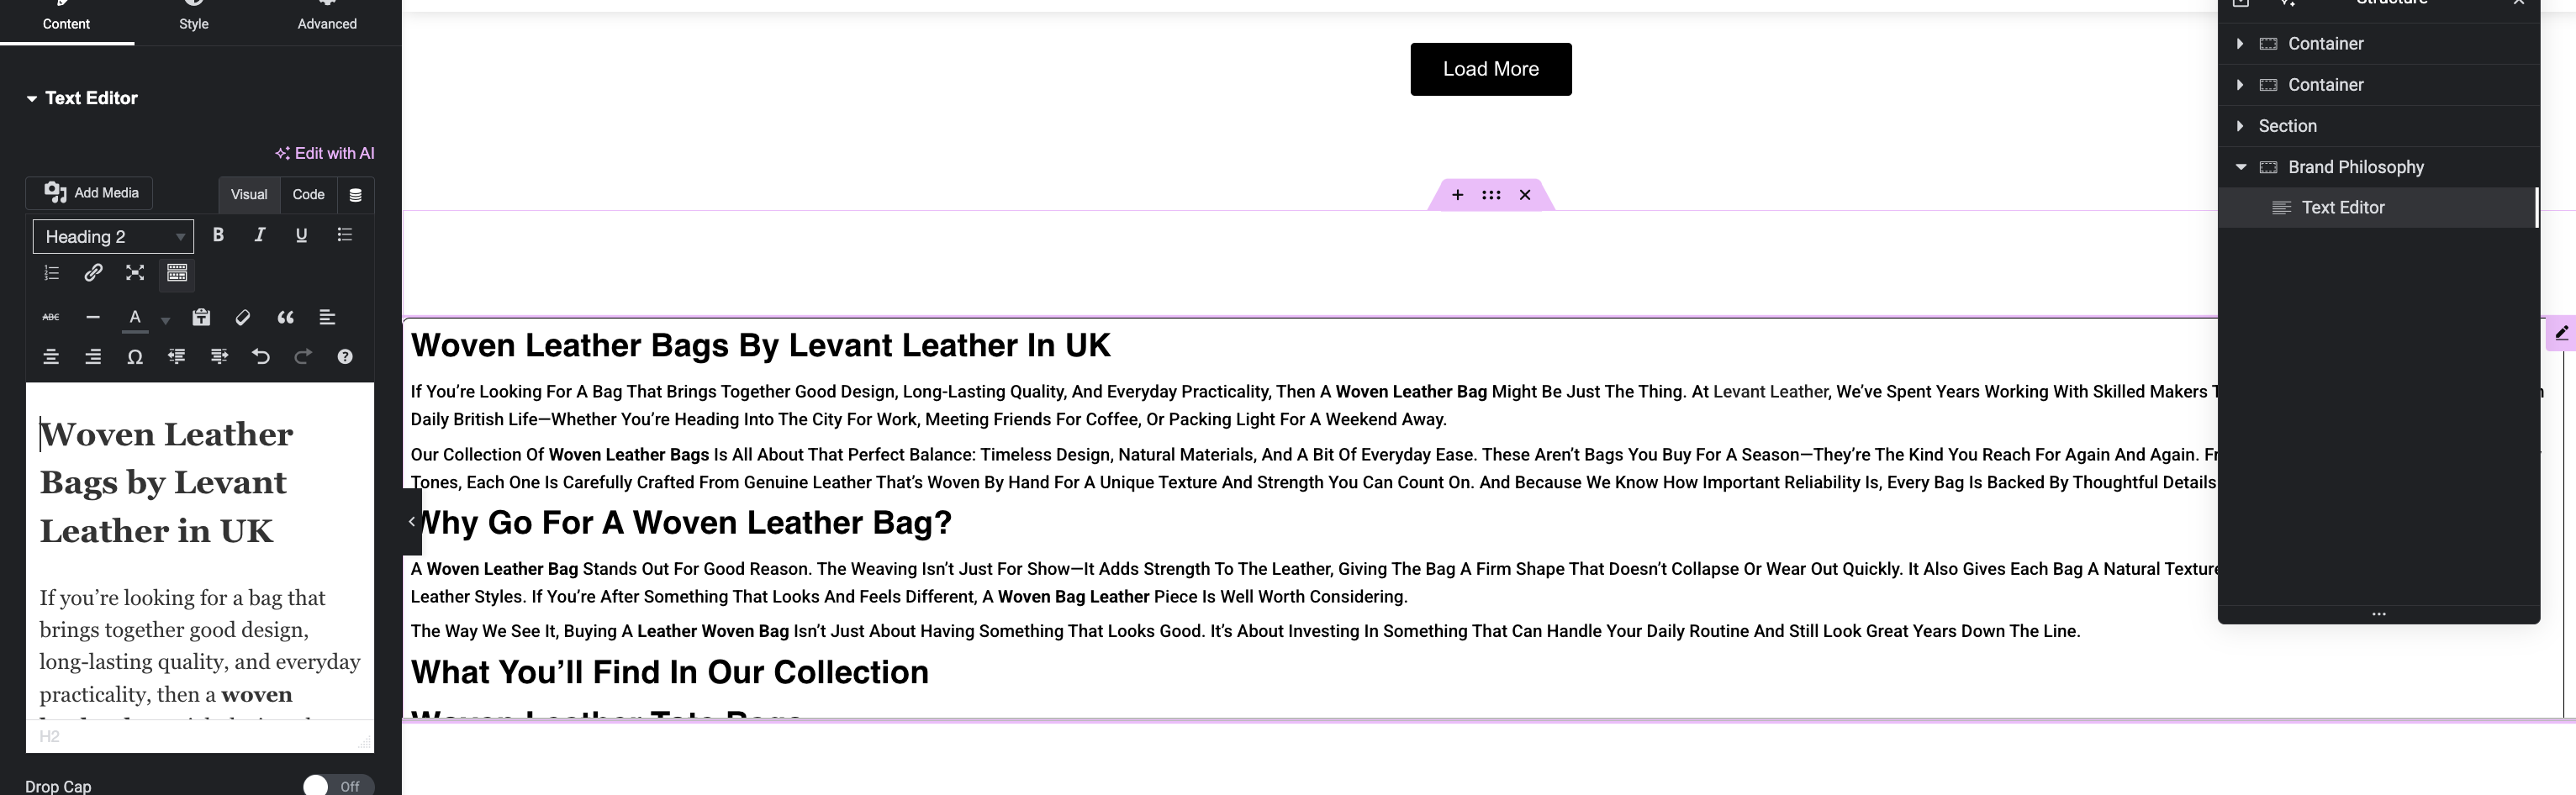Open Edit with AI

(x=325, y=153)
